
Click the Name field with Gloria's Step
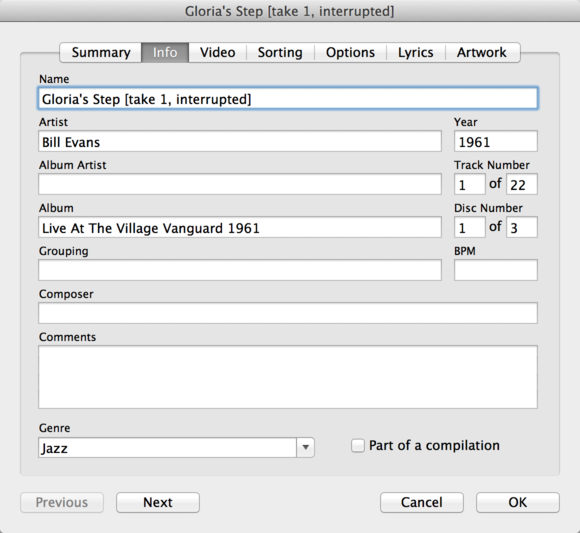point(288,98)
